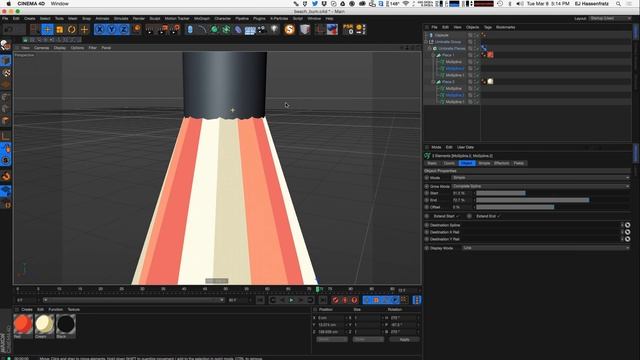Click the red tag on Piece 1

pos(490,55)
